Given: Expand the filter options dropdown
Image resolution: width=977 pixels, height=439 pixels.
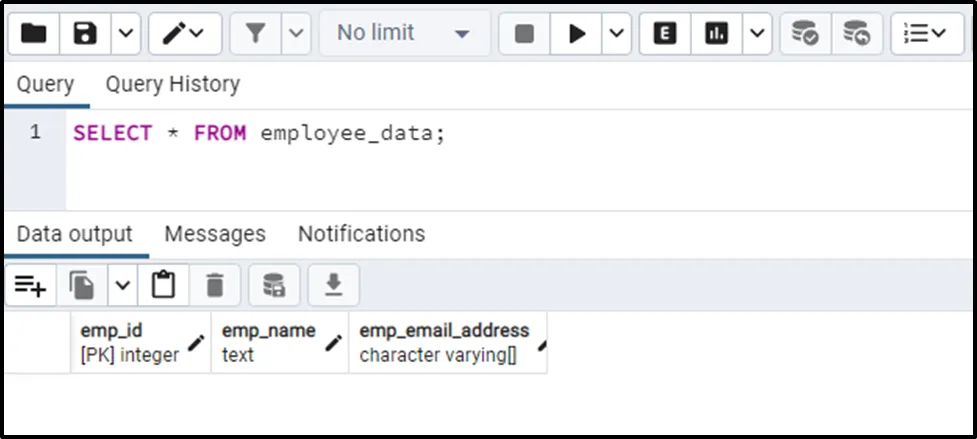Looking at the screenshot, I should pyautogui.click(x=295, y=34).
